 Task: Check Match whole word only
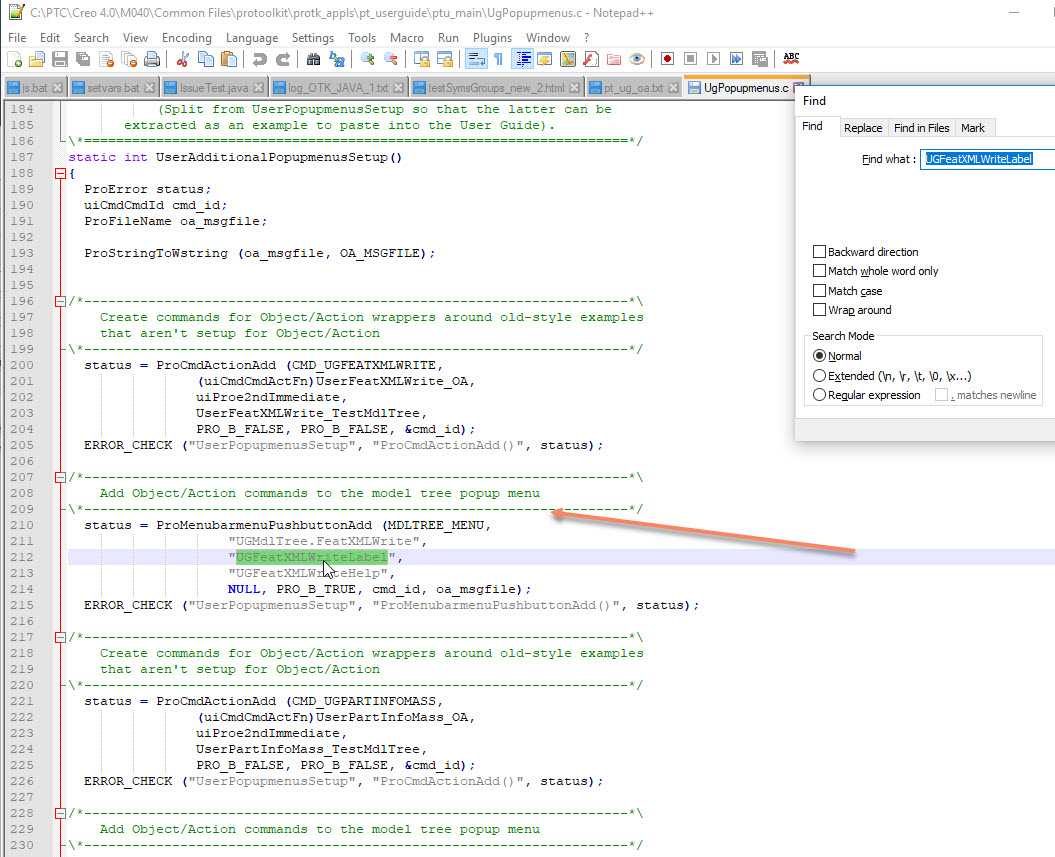[x=820, y=271]
